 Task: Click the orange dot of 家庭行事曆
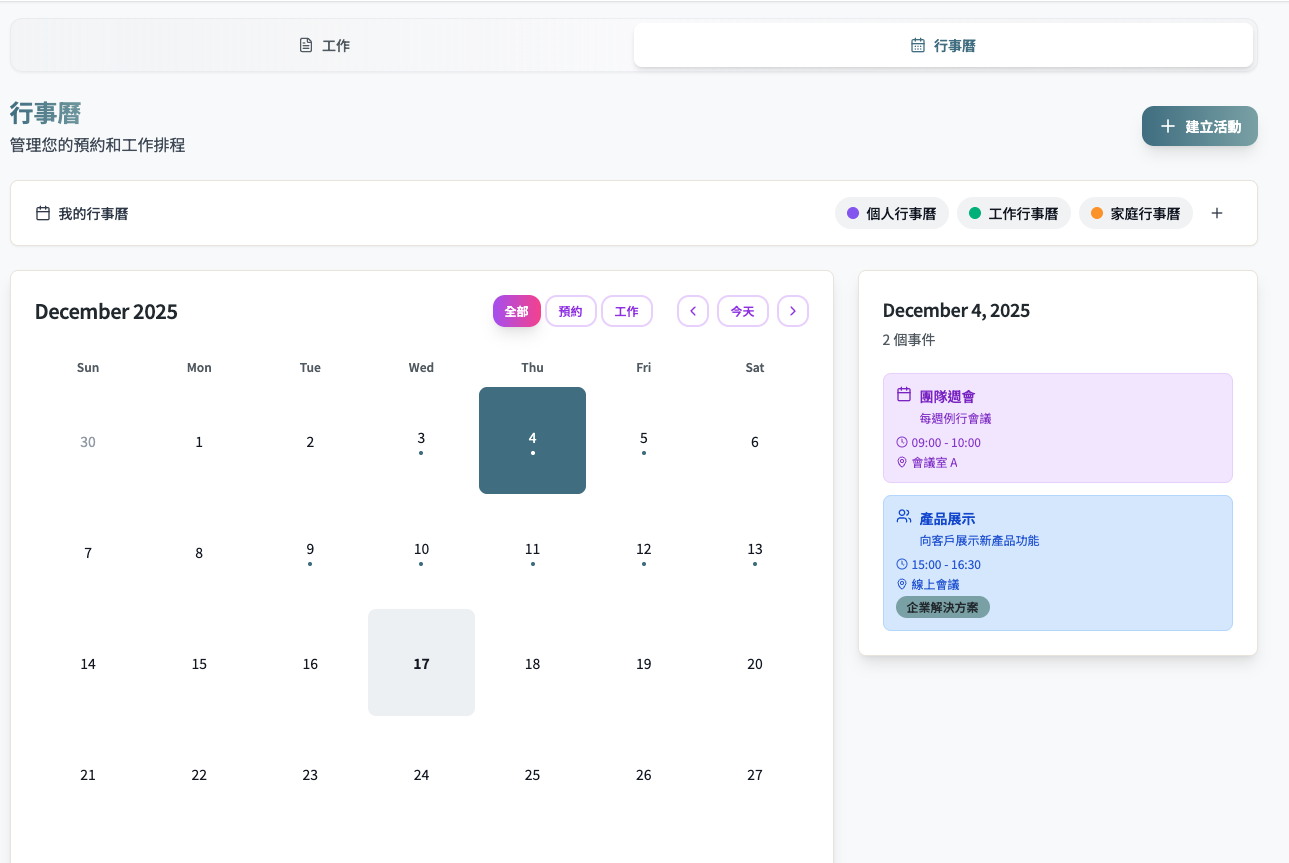(1097, 213)
